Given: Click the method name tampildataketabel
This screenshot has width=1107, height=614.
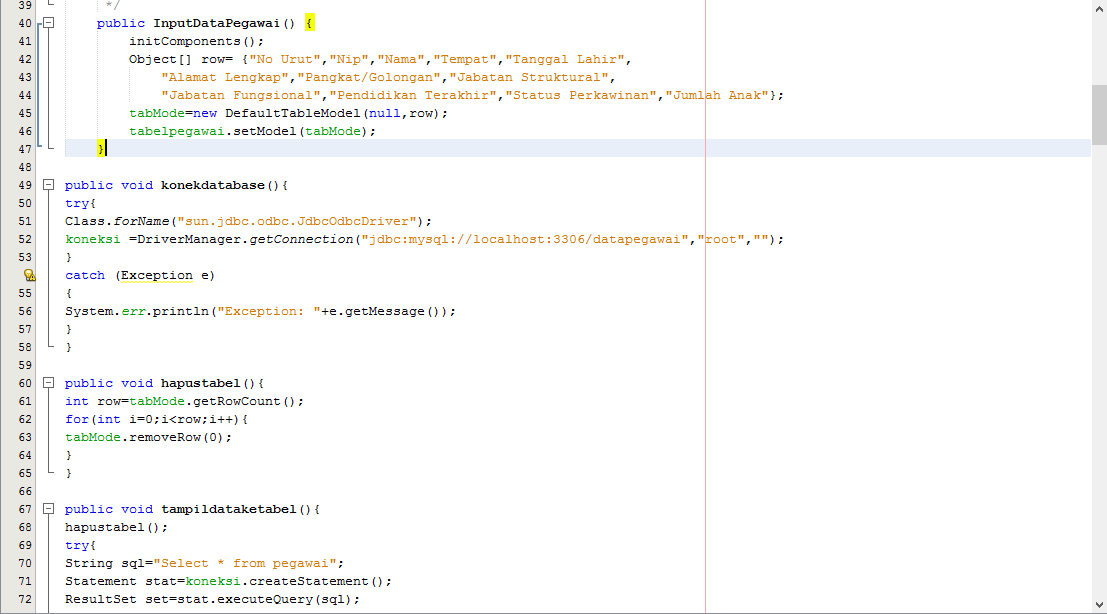Looking at the screenshot, I should (225, 509).
